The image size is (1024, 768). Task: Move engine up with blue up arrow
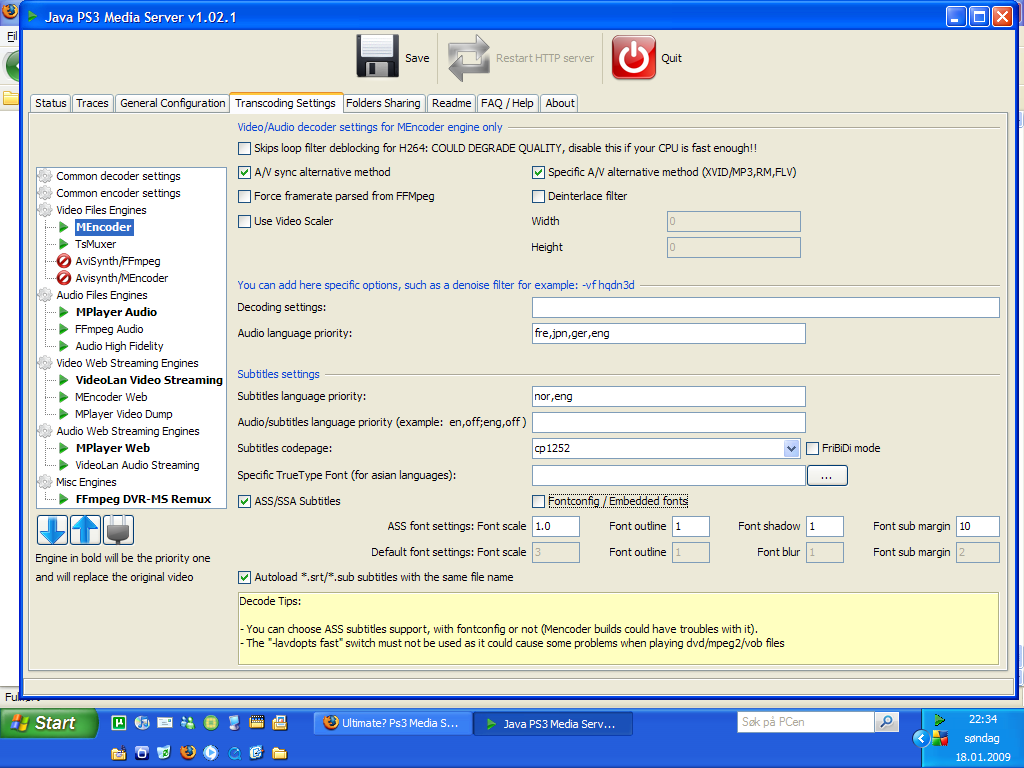click(x=86, y=530)
